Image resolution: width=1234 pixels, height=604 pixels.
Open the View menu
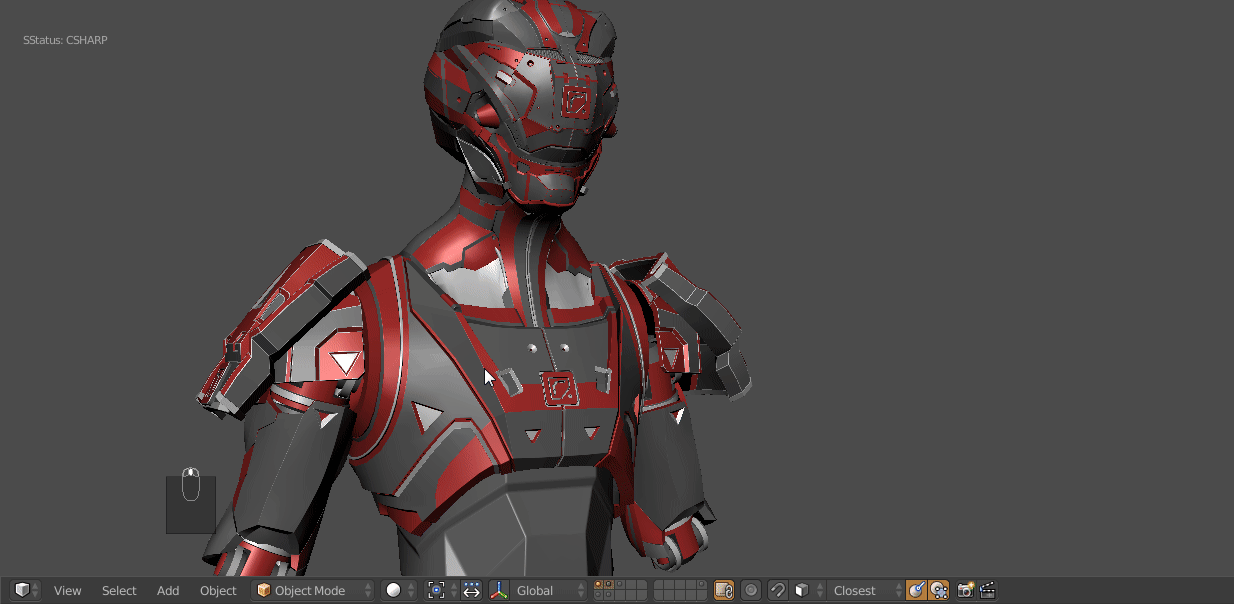pyautogui.click(x=67, y=590)
